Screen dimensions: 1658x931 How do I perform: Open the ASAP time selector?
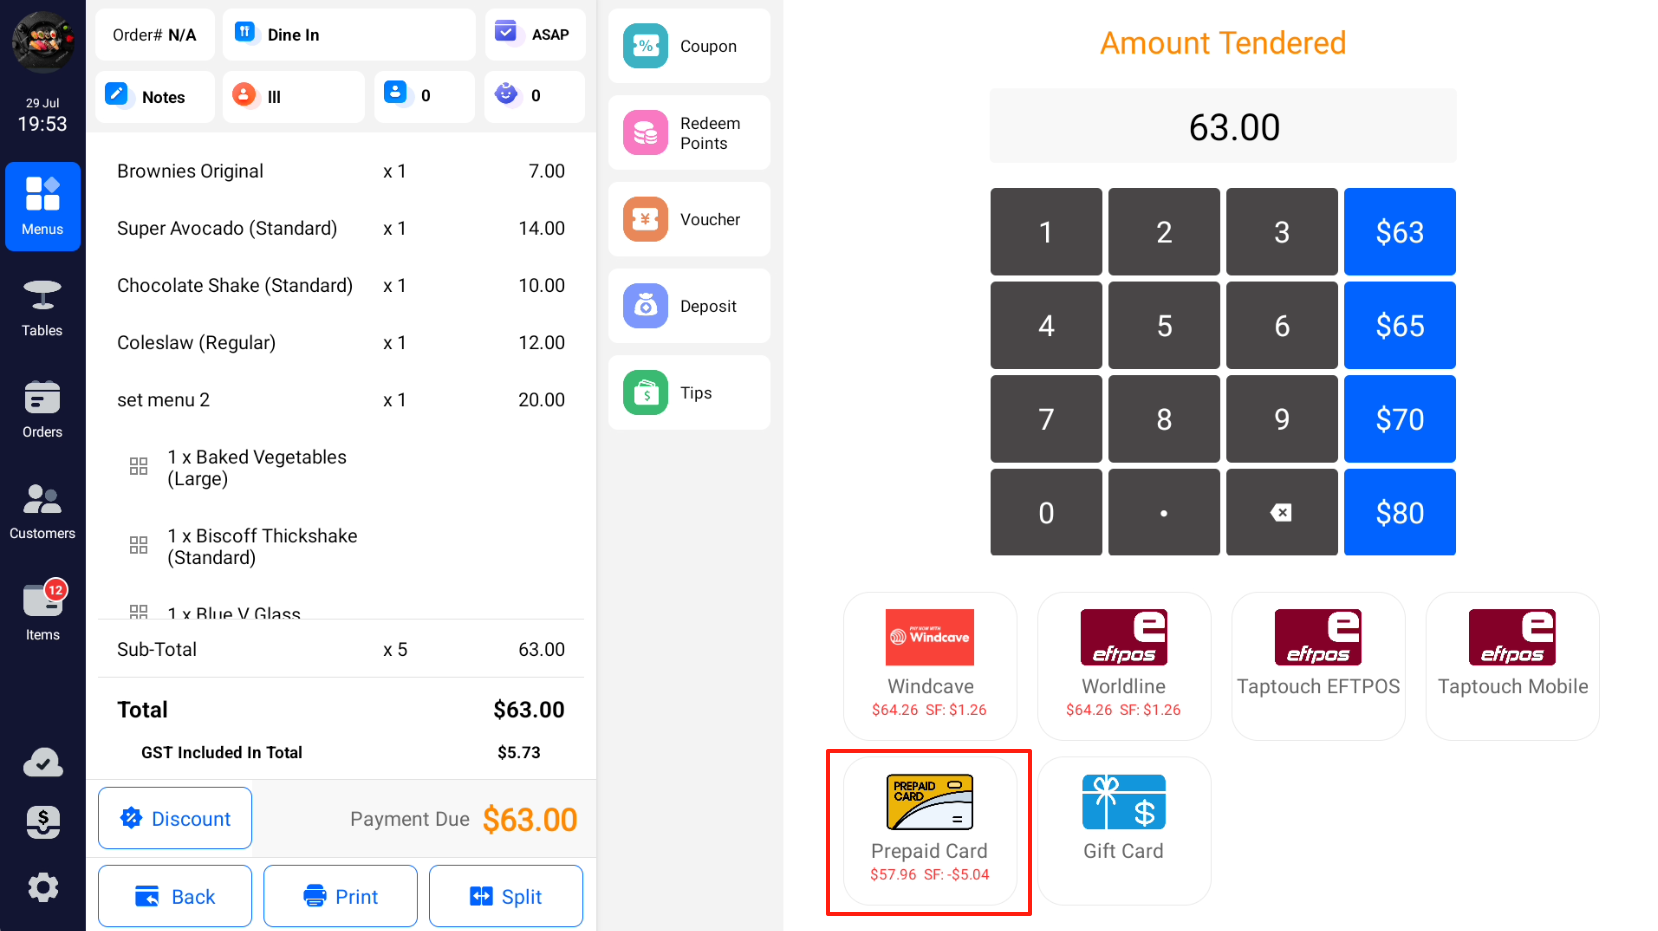click(535, 34)
